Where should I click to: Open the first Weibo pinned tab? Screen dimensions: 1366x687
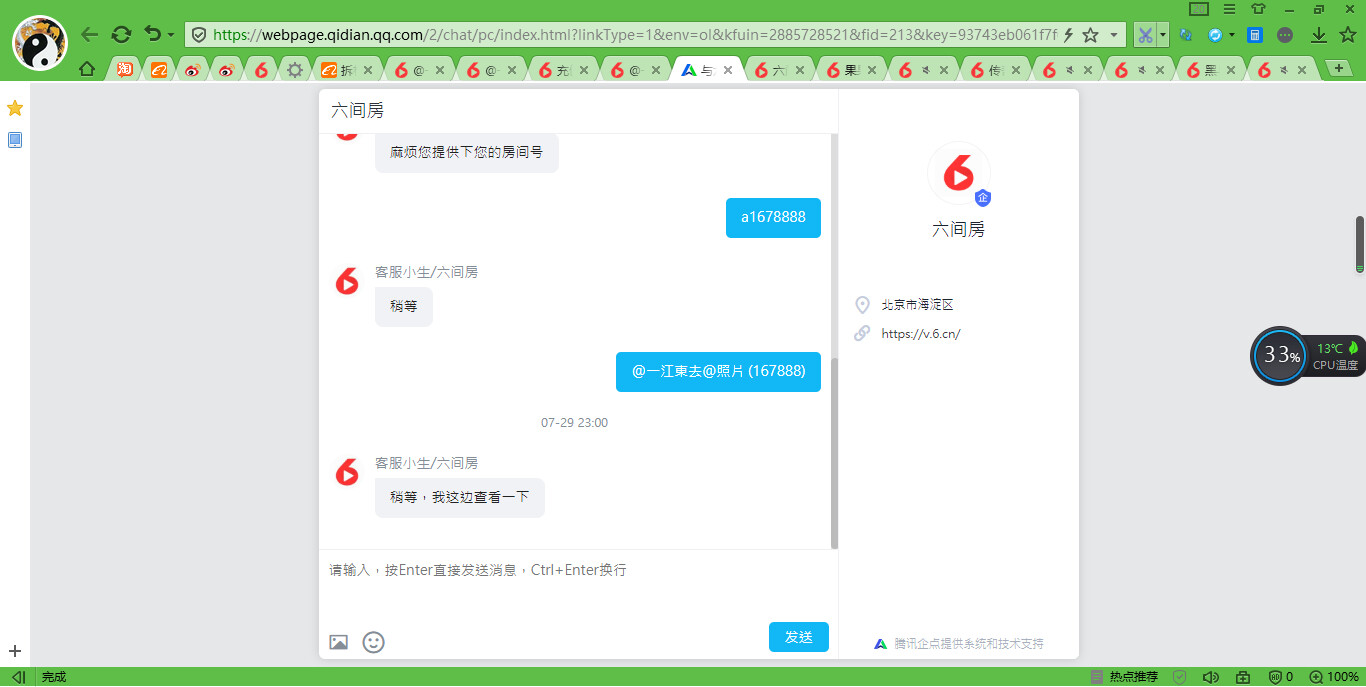[x=192, y=70]
